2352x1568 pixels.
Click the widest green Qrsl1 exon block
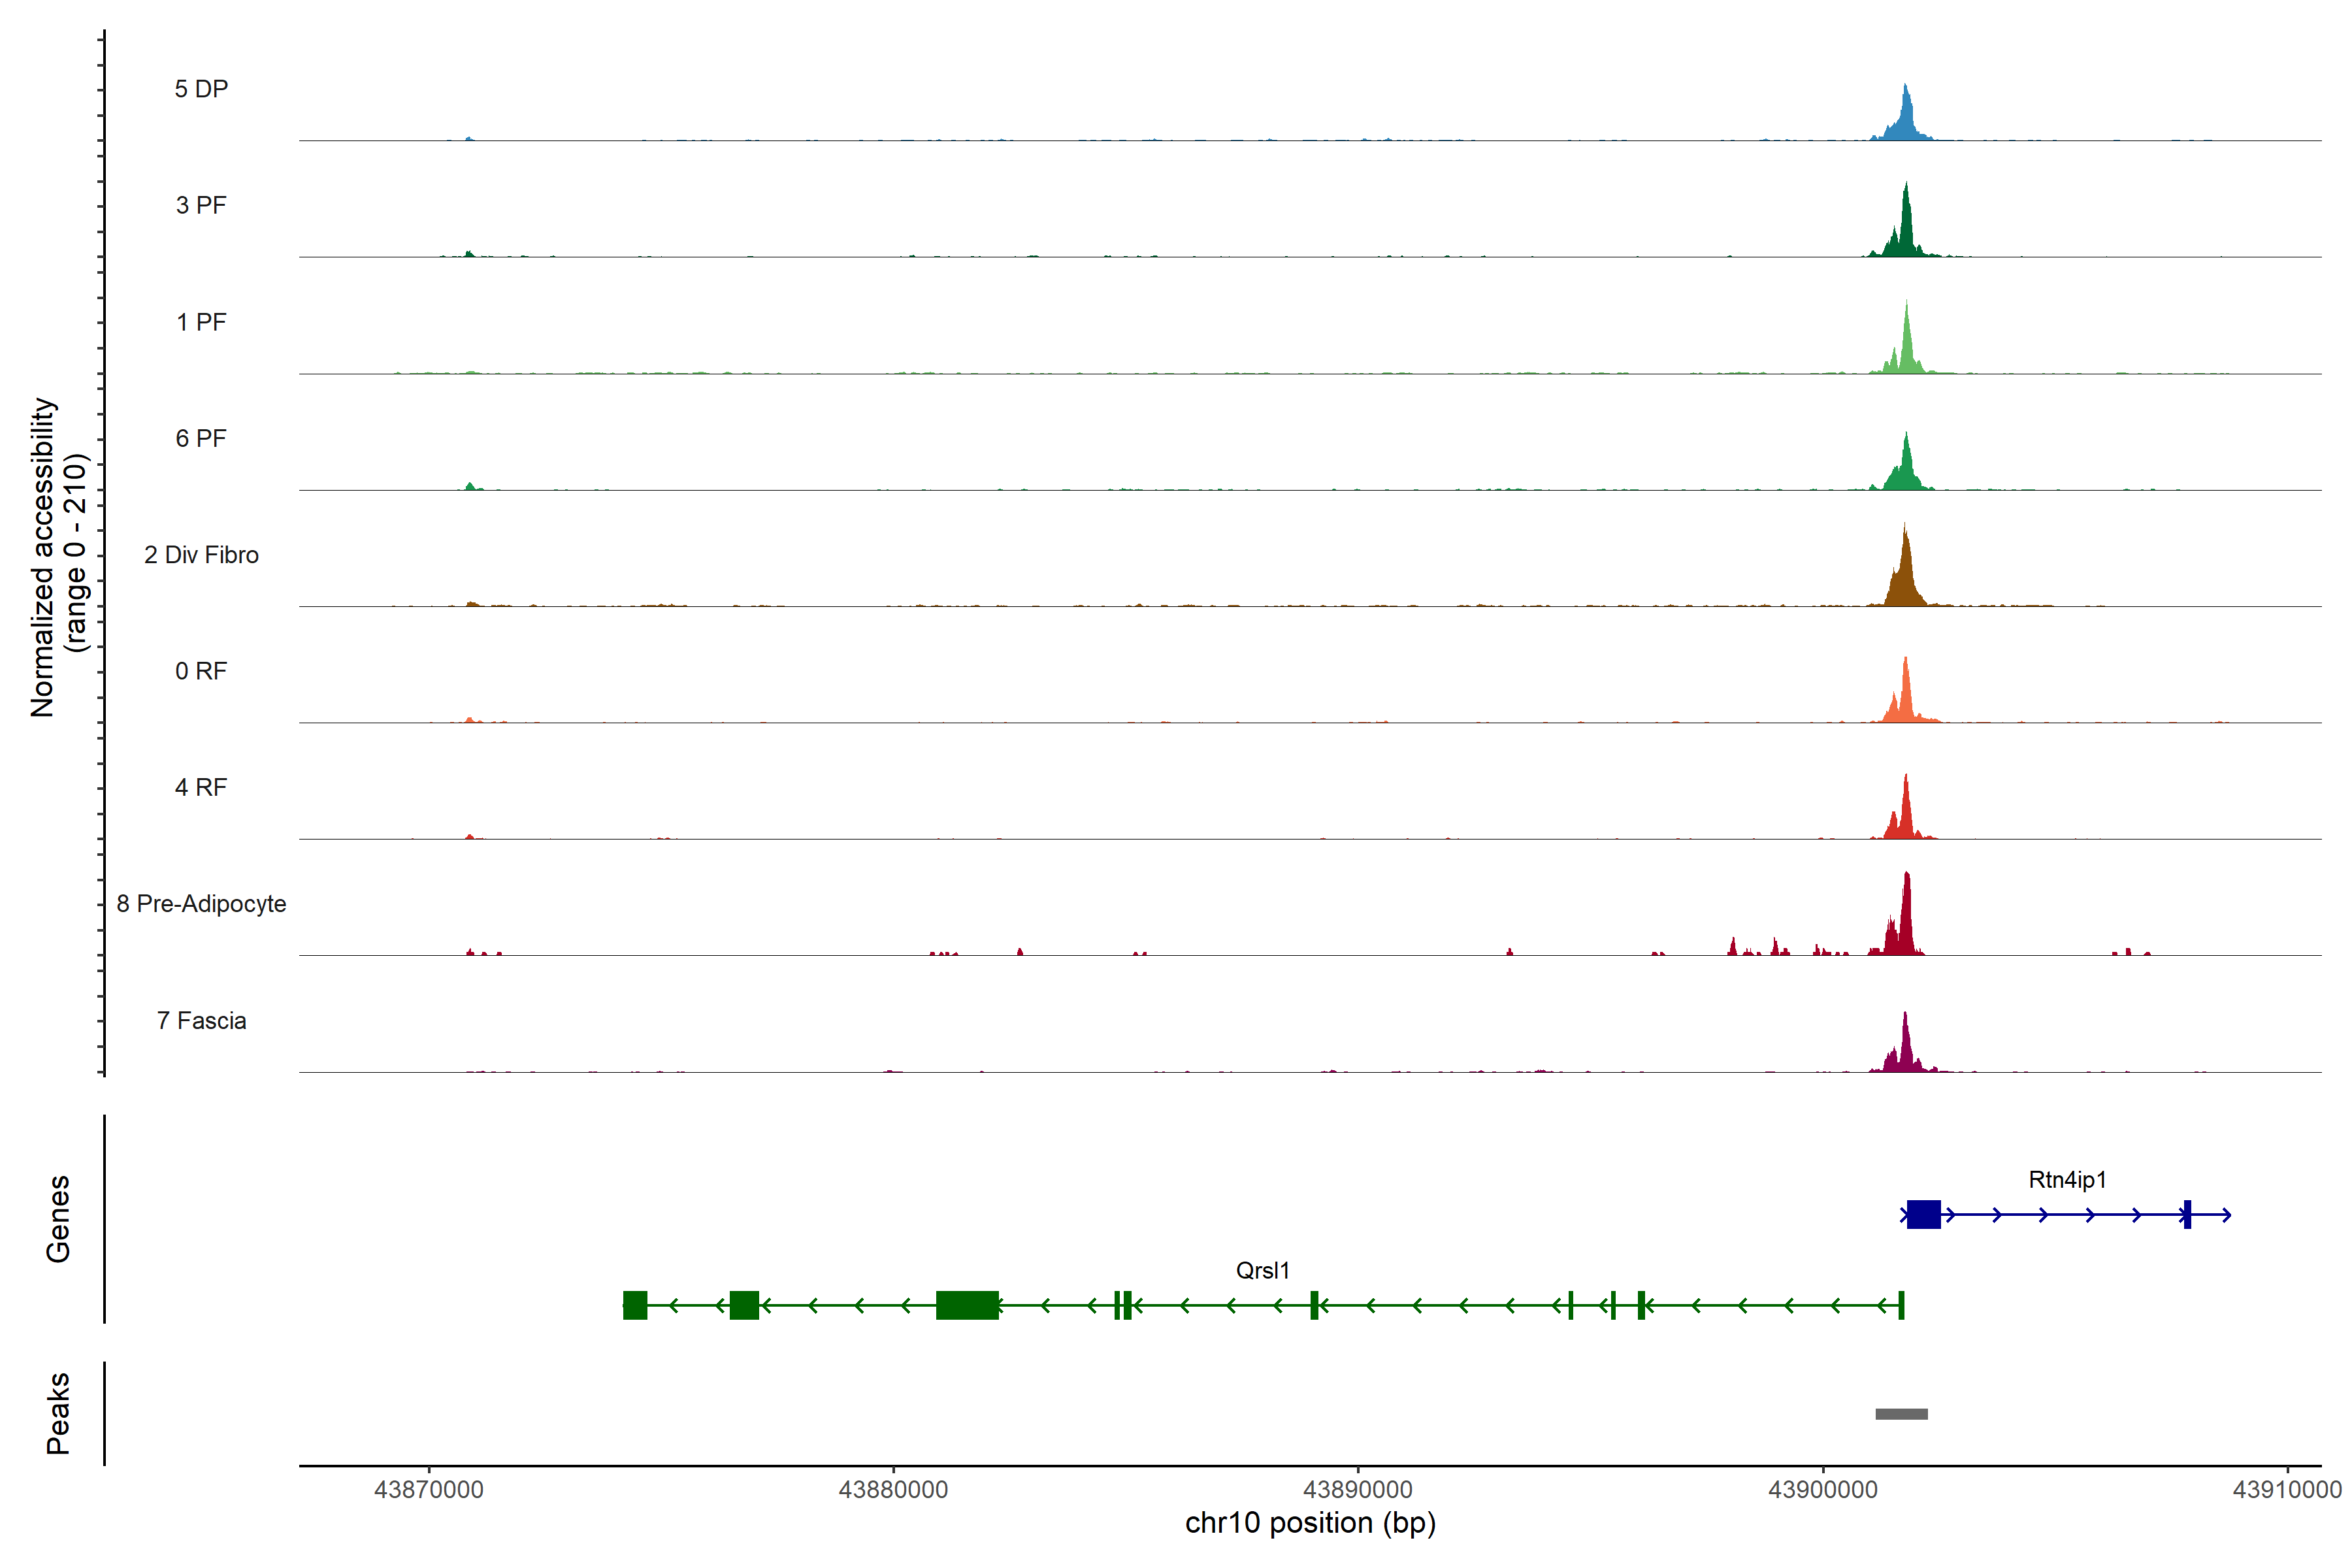click(967, 1305)
